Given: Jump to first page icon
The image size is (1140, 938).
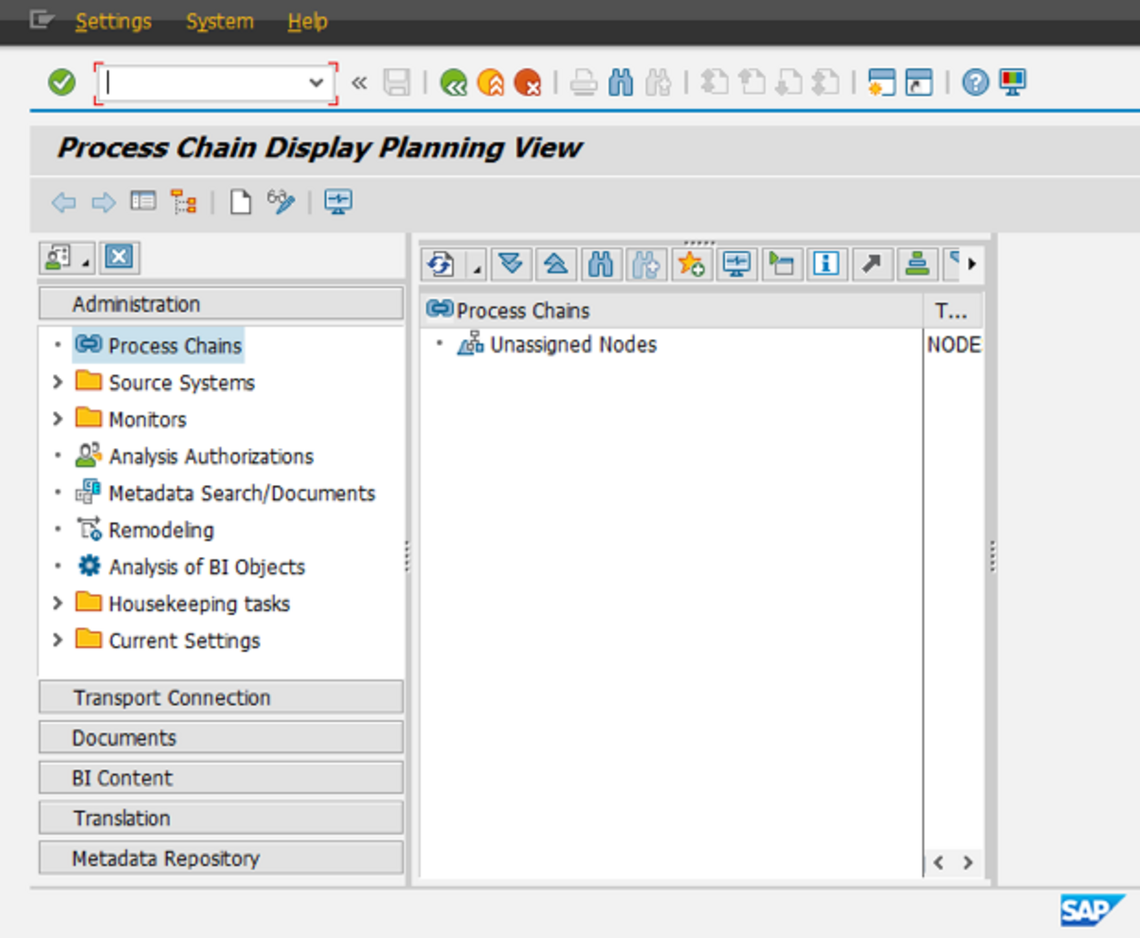Looking at the screenshot, I should (715, 82).
